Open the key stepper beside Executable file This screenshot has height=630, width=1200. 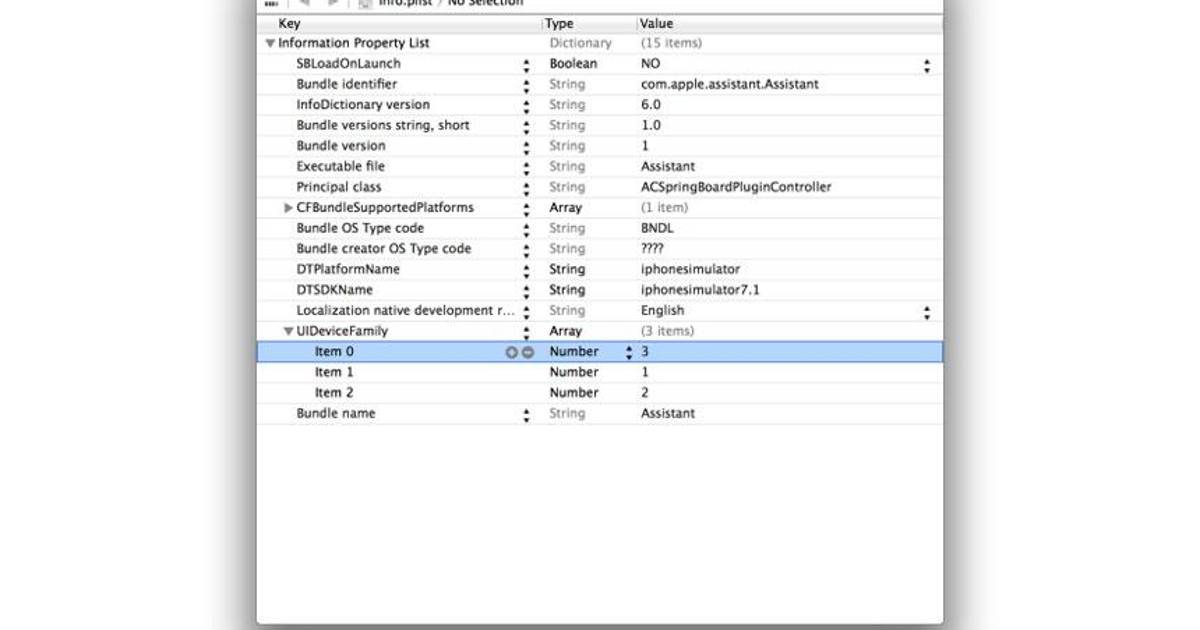pyautogui.click(x=527, y=167)
